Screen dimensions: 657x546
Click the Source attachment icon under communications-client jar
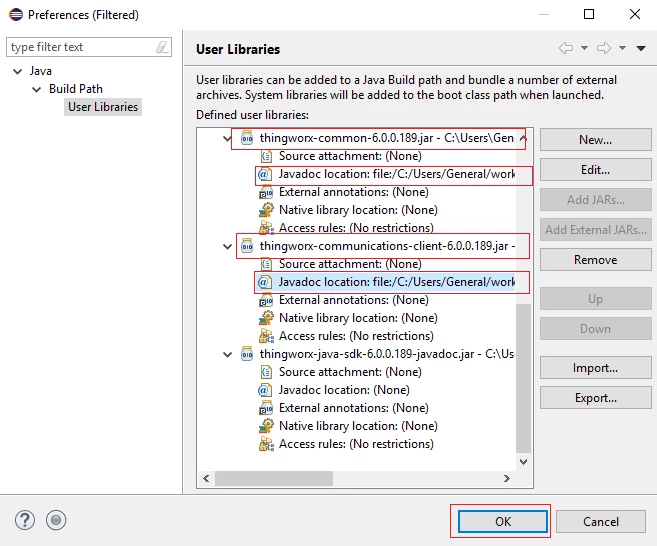click(266, 264)
